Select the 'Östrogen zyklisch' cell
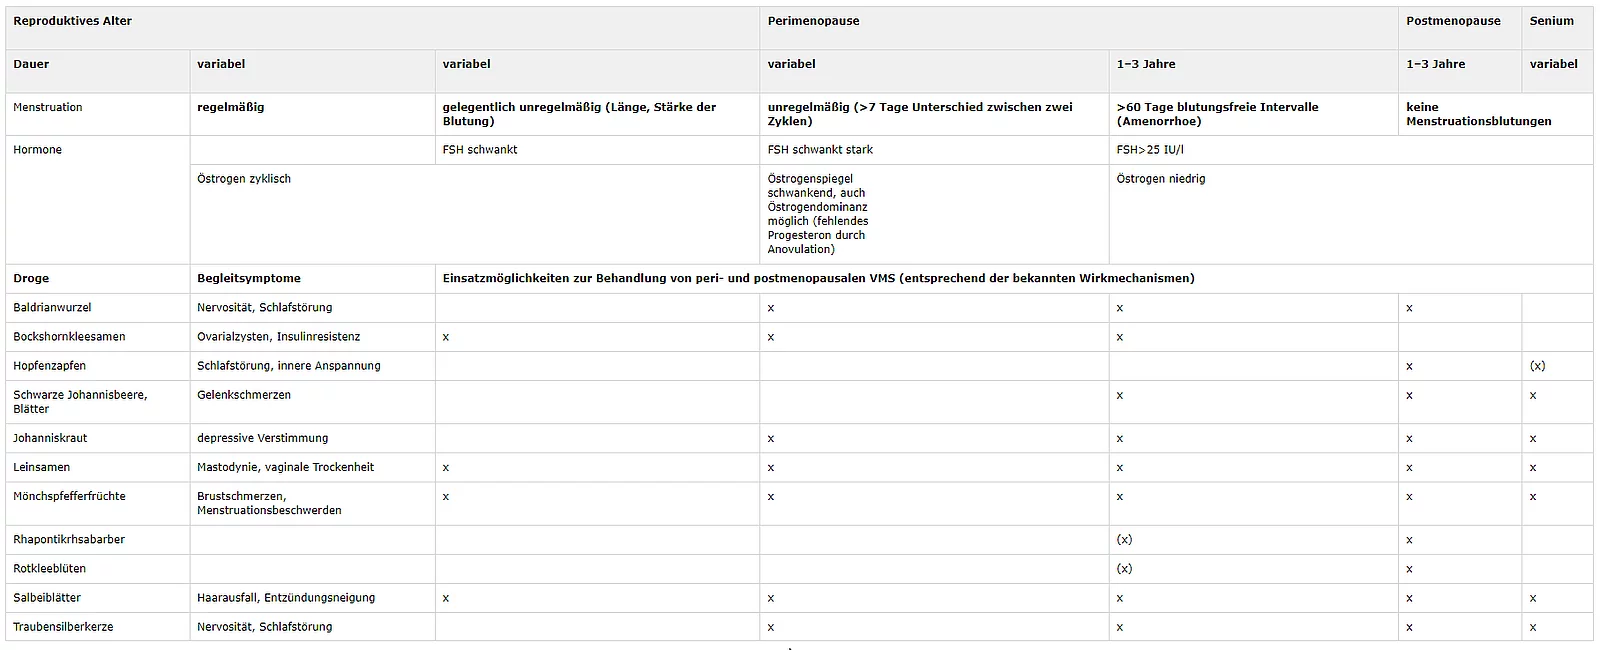This screenshot has width=1600, height=650. coord(474,214)
